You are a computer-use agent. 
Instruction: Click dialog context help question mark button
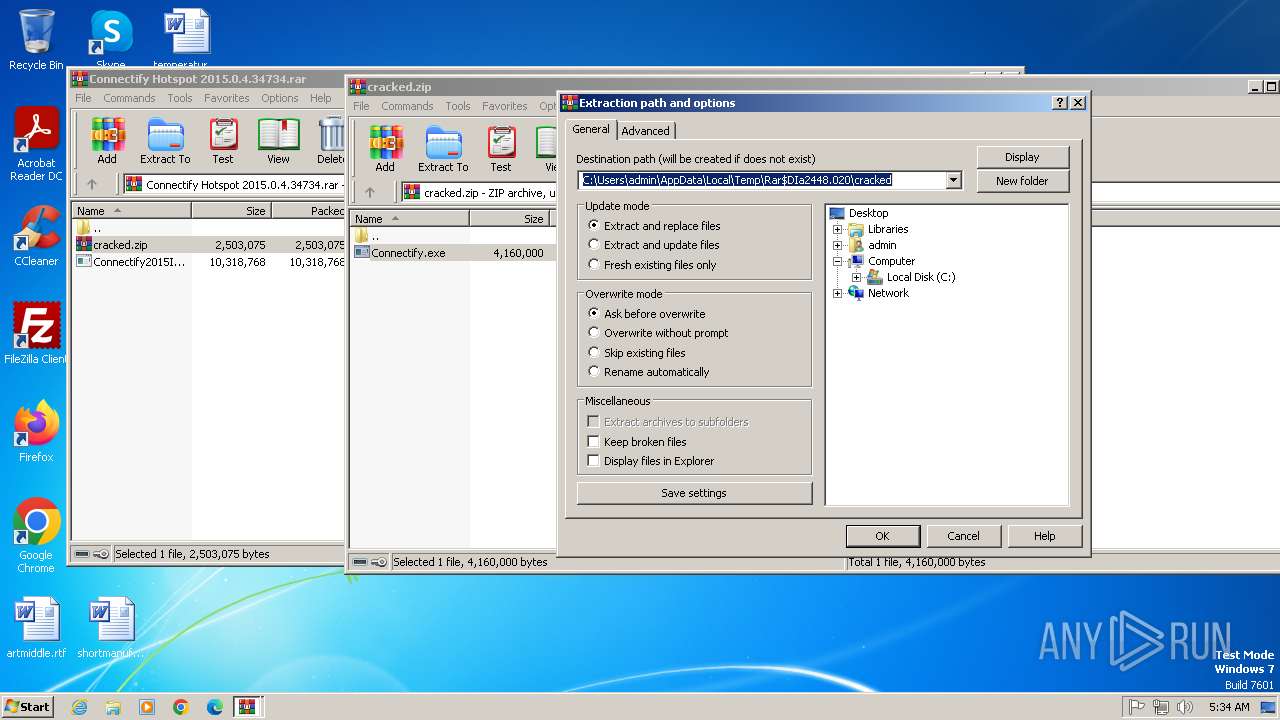click(1060, 103)
